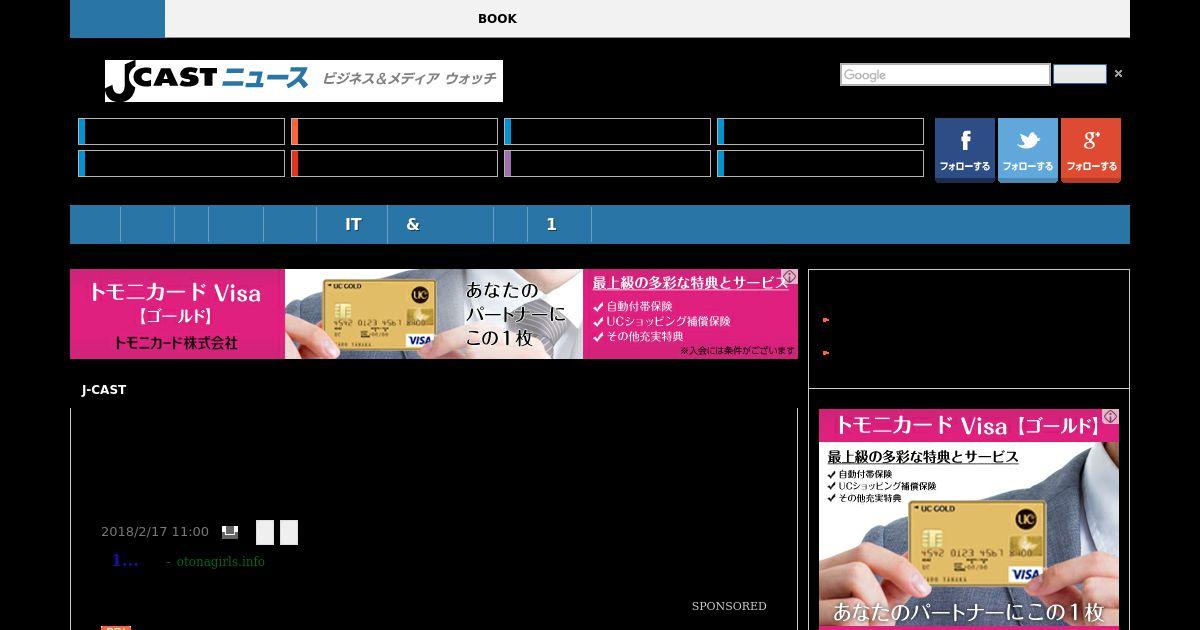The image size is (1200, 630).
Task: Click the Facebook follow icon
Action: pyautogui.click(x=965, y=150)
